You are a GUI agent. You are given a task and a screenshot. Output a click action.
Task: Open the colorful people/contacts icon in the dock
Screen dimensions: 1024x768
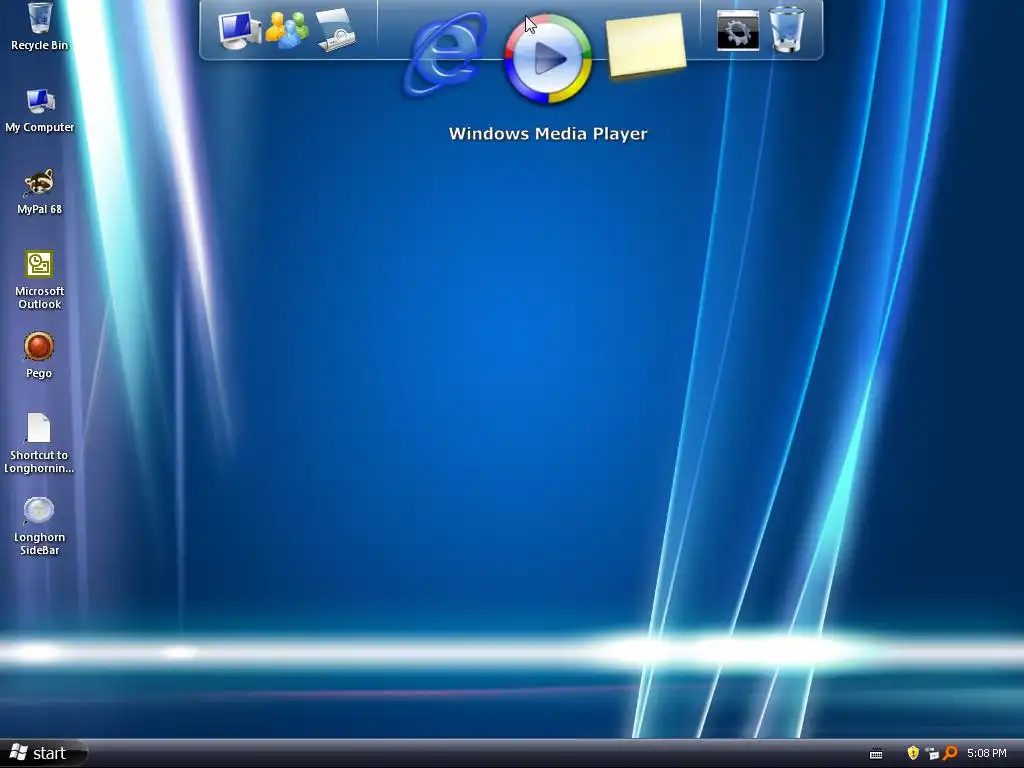[287, 30]
